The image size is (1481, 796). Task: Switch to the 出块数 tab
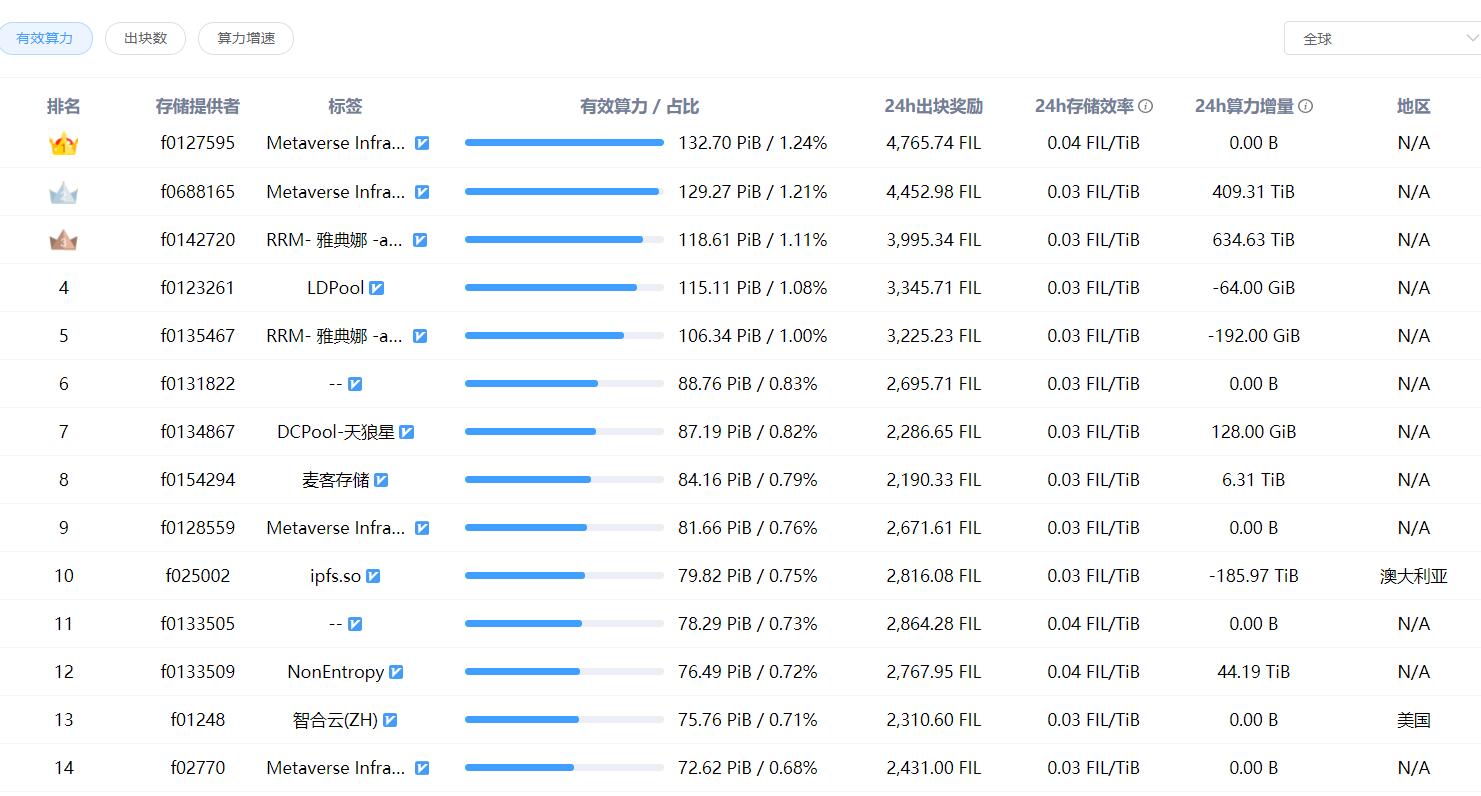coord(145,39)
